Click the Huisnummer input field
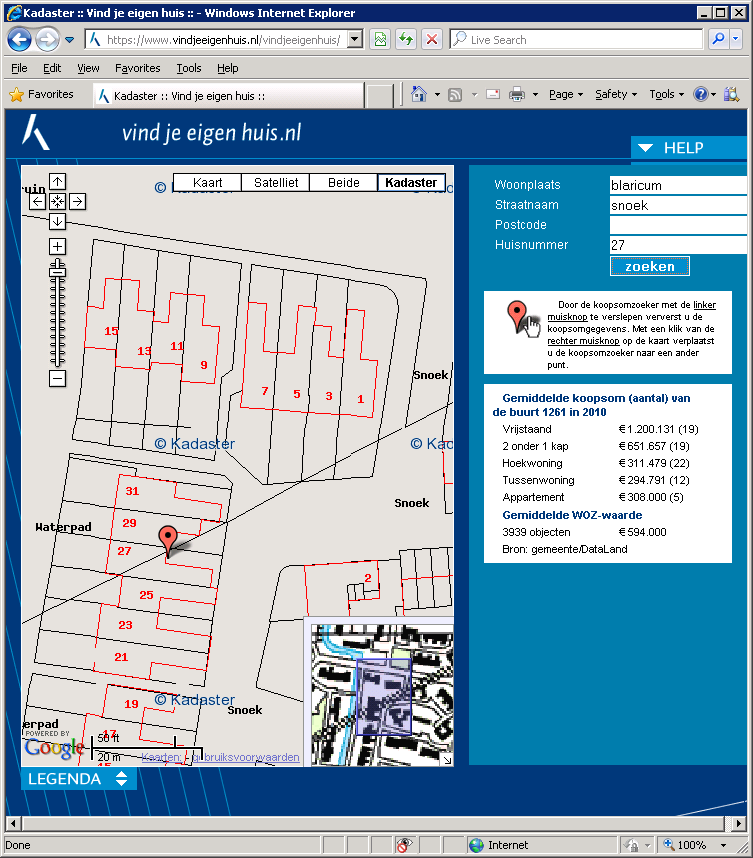Screen dimensions: 753x858 click(678, 245)
